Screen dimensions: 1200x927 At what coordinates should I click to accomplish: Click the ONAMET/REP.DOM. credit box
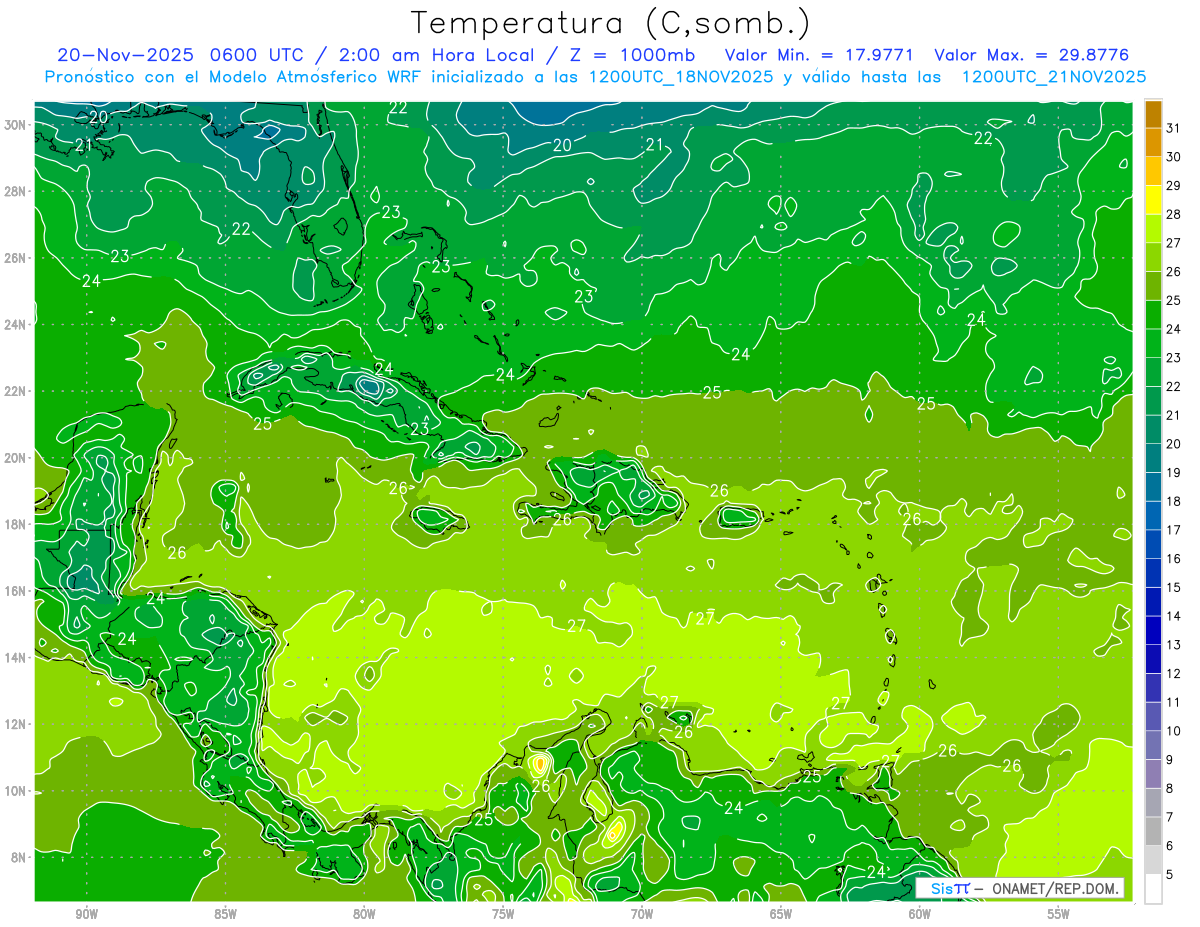point(1020,888)
